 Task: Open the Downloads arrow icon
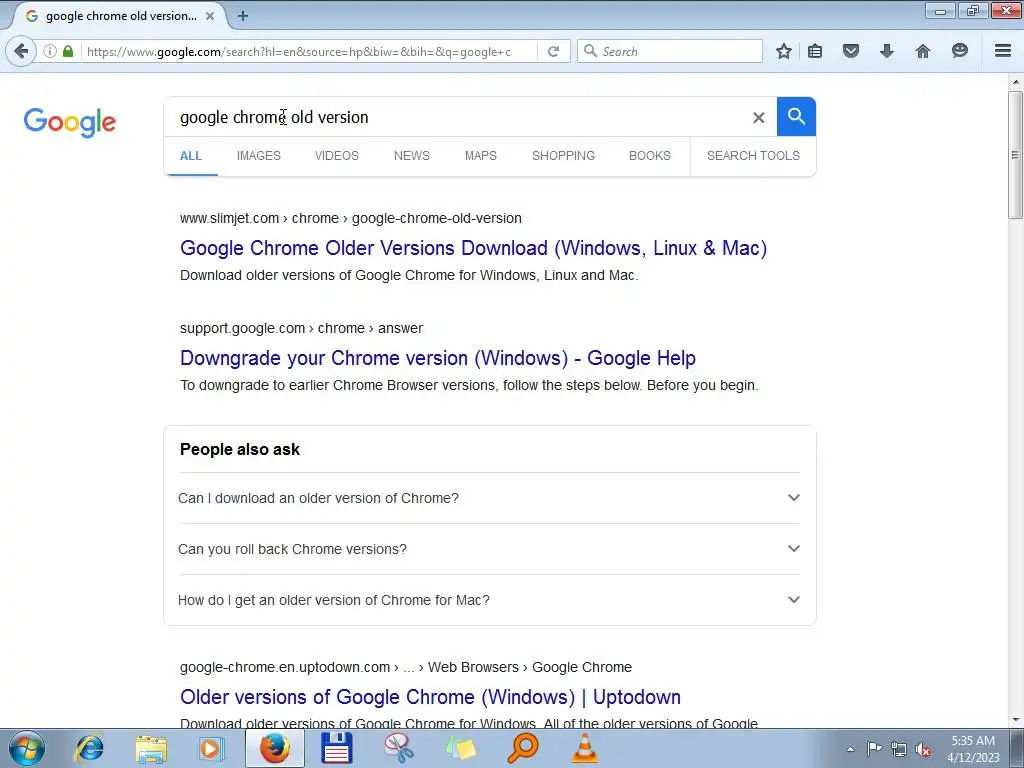click(x=886, y=51)
